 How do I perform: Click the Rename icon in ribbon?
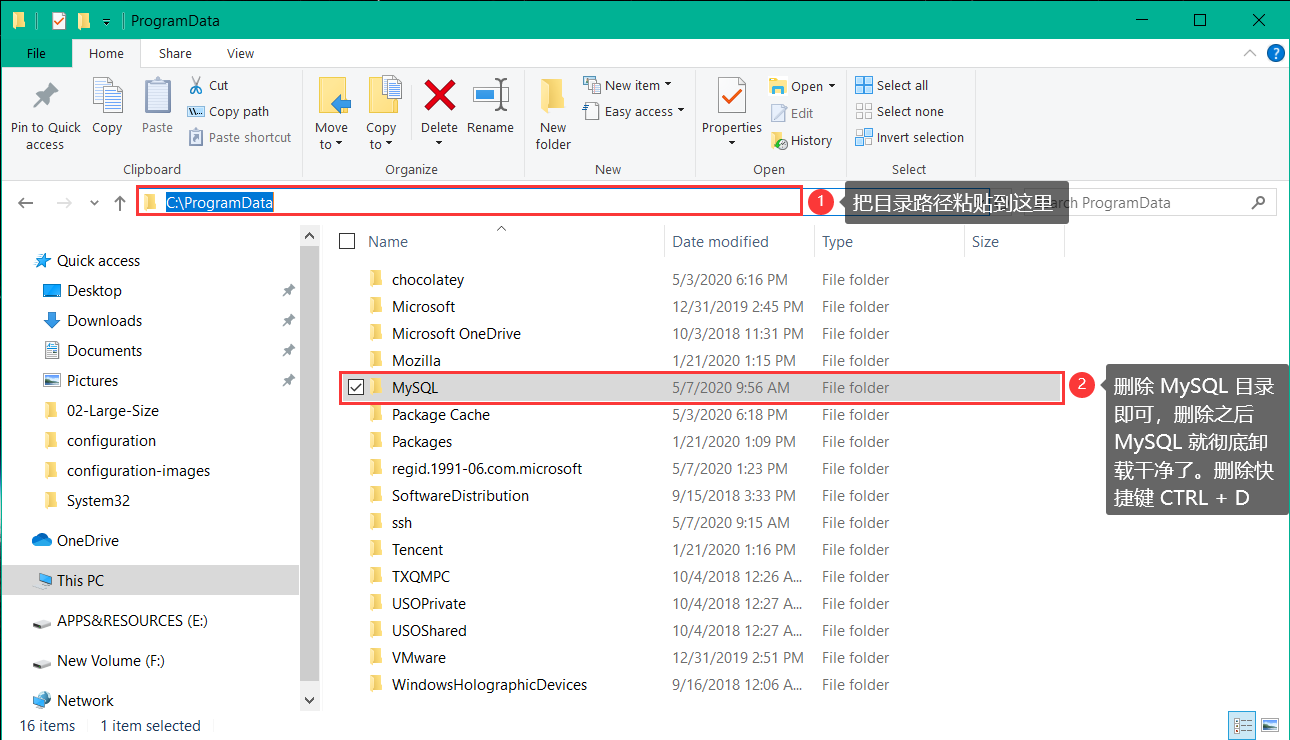[x=490, y=96]
